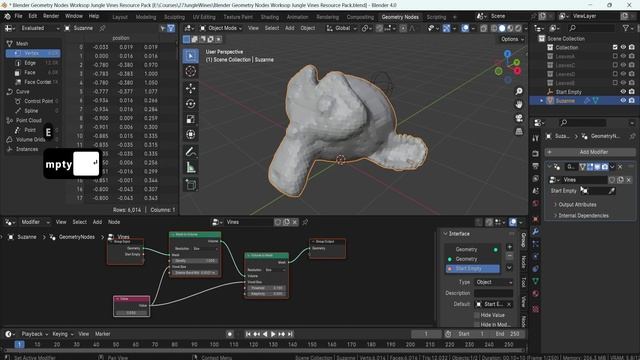Open Global transform orientation dropdown
This screenshot has height=360, width=640.
(341, 28)
